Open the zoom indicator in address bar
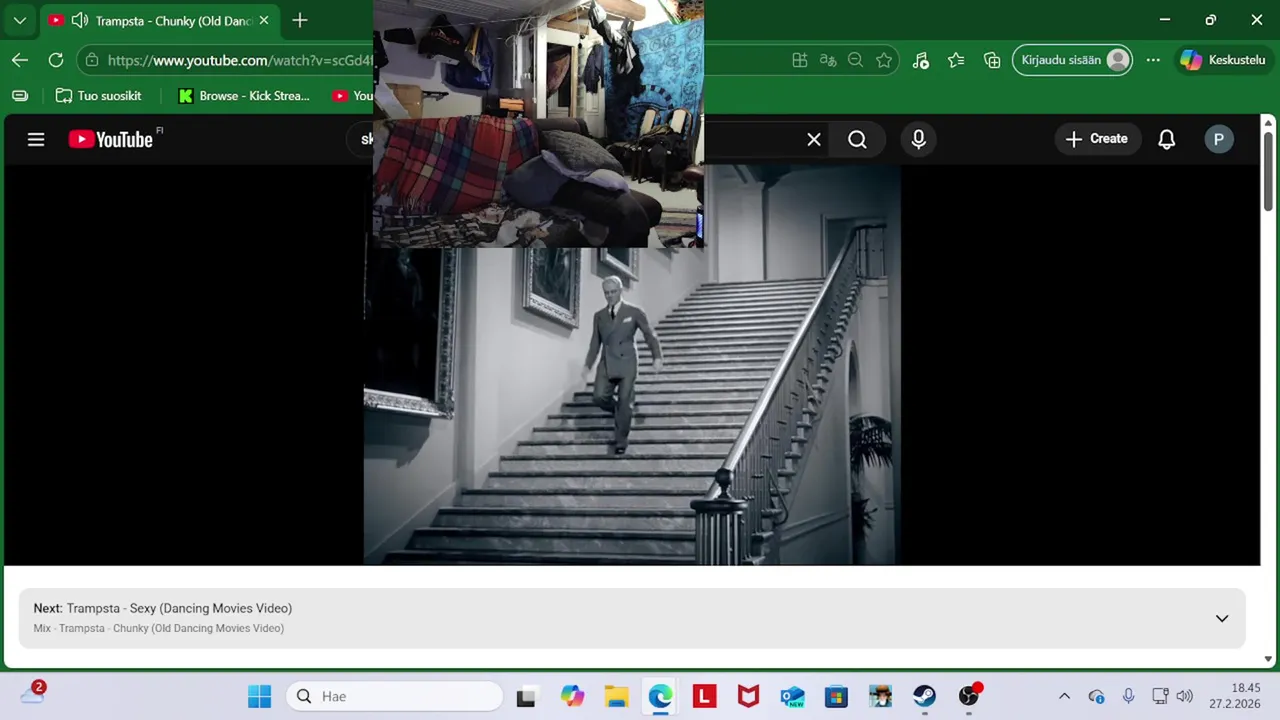 pyautogui.click(x=855, y=60)
